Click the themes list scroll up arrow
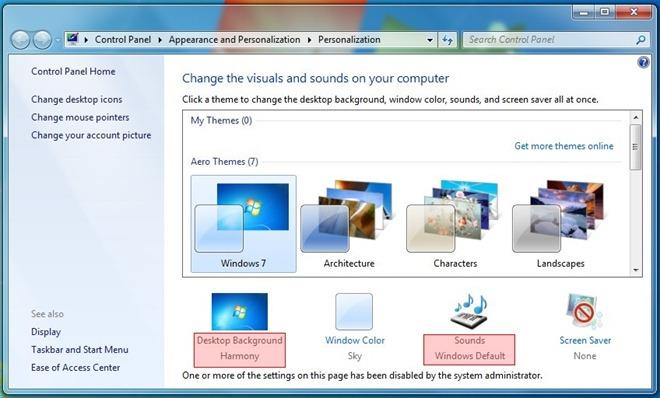The image size is (660, 398). pos(636,117)
